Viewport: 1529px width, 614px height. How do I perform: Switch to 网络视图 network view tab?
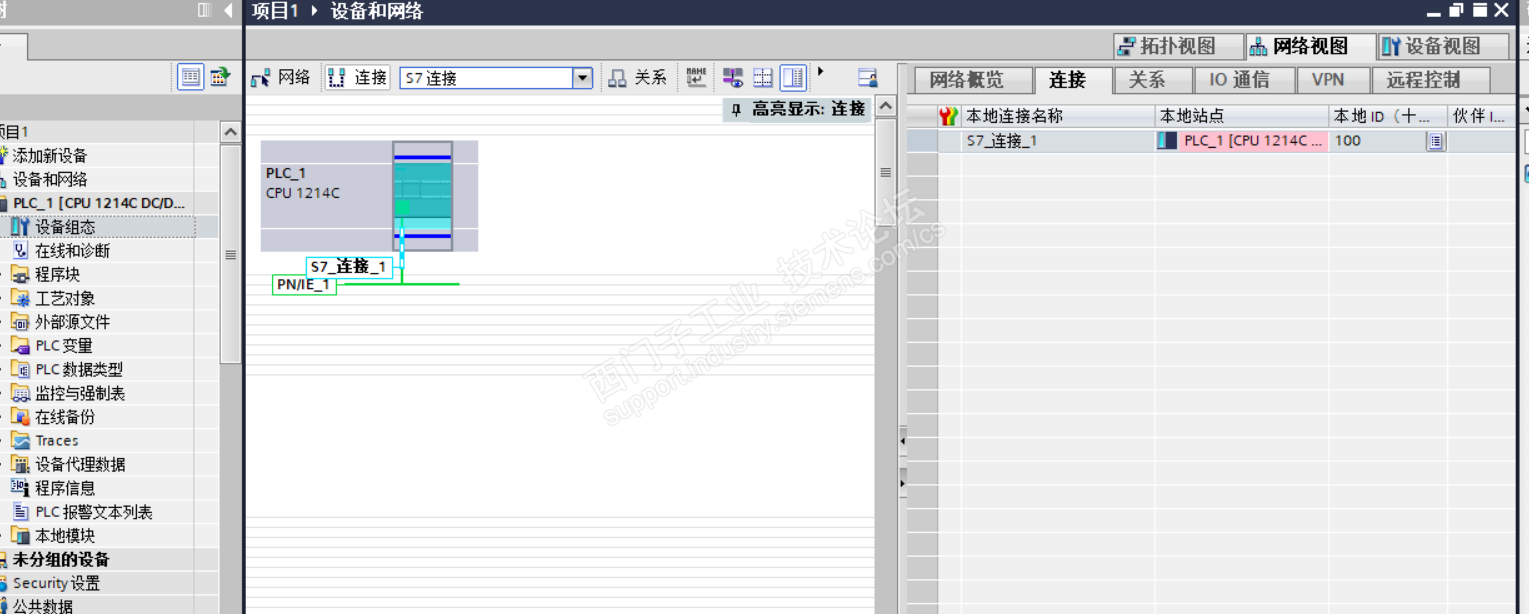tap(1310, 46)
